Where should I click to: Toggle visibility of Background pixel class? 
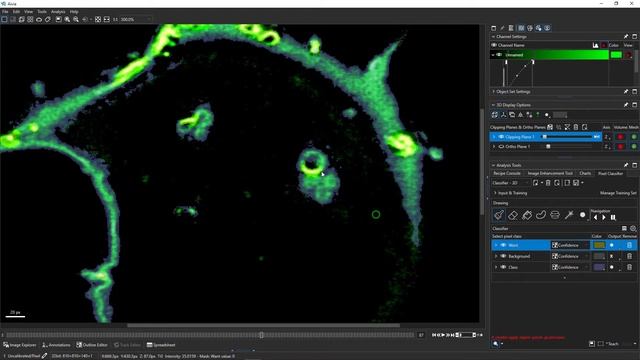[503, 256]
